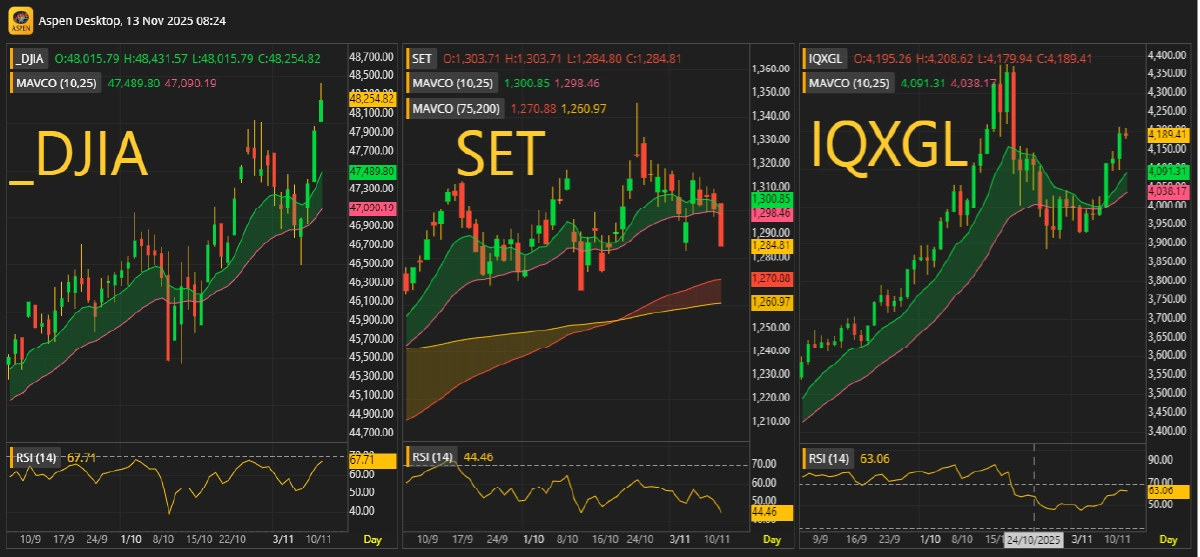Viewport: 1200px width, 557px height.
Task: Change the Day timeframe on _DJIA chart
Action: coord(371,539)
